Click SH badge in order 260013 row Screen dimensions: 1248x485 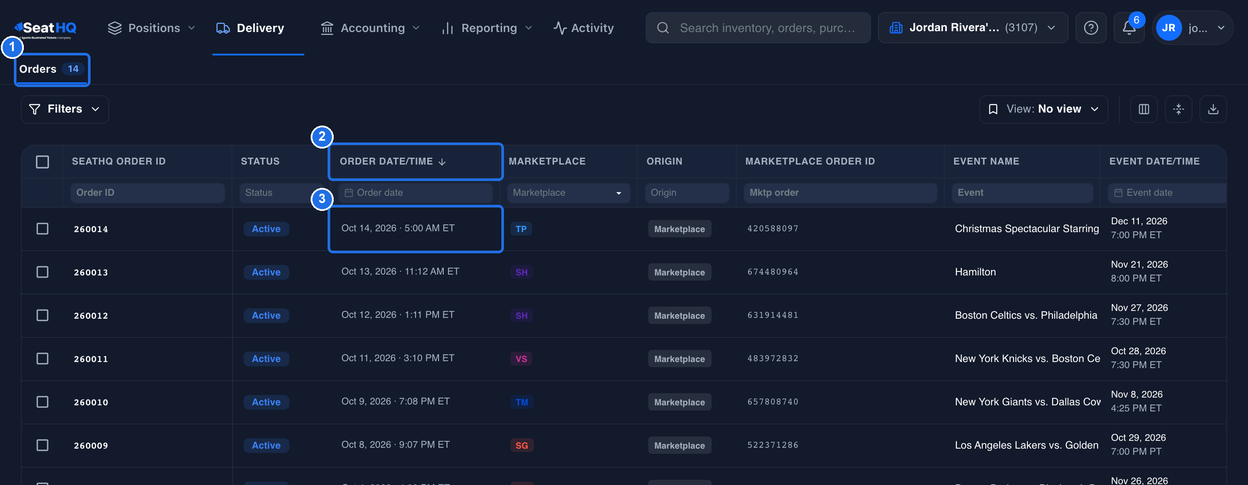(x=521, y=272)
